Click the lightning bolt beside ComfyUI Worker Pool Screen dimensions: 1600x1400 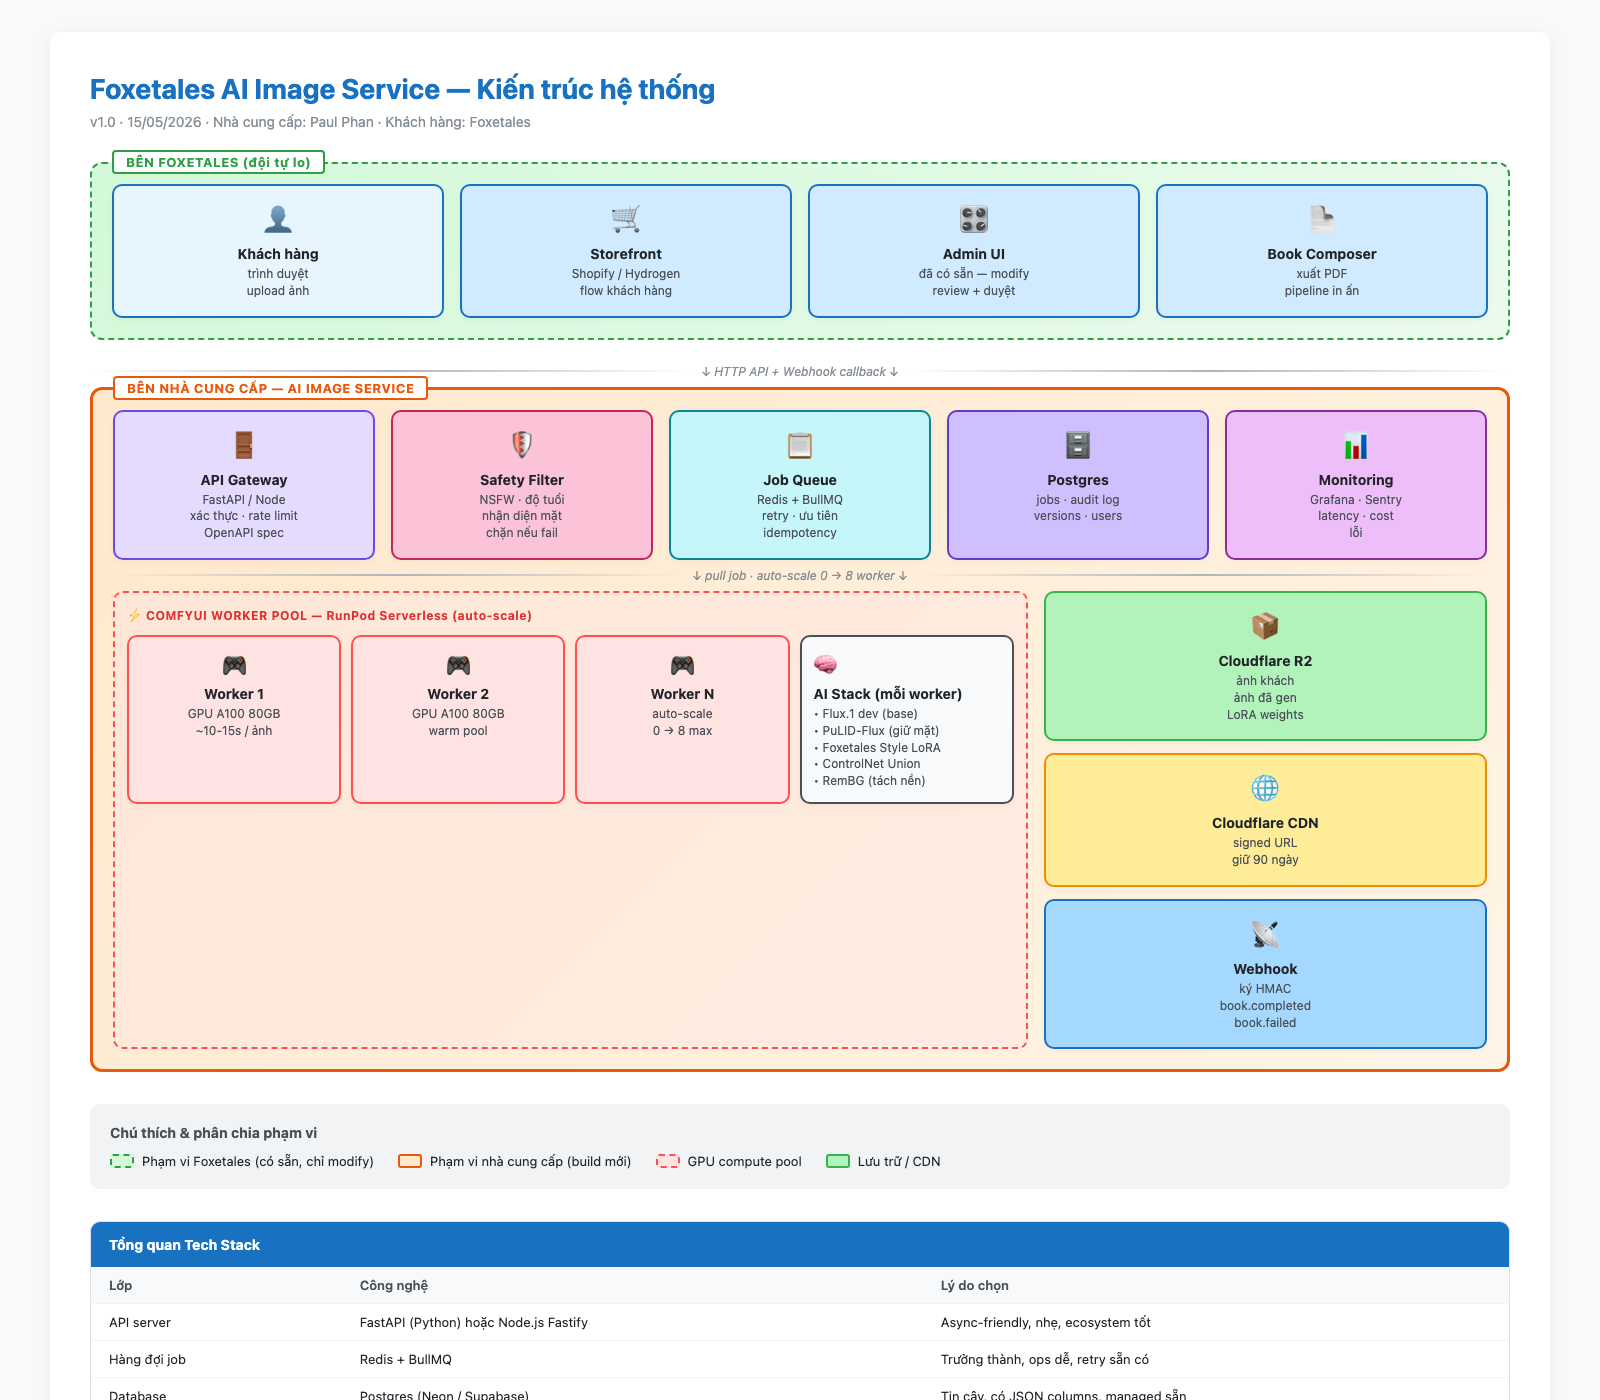pos(135,615)
